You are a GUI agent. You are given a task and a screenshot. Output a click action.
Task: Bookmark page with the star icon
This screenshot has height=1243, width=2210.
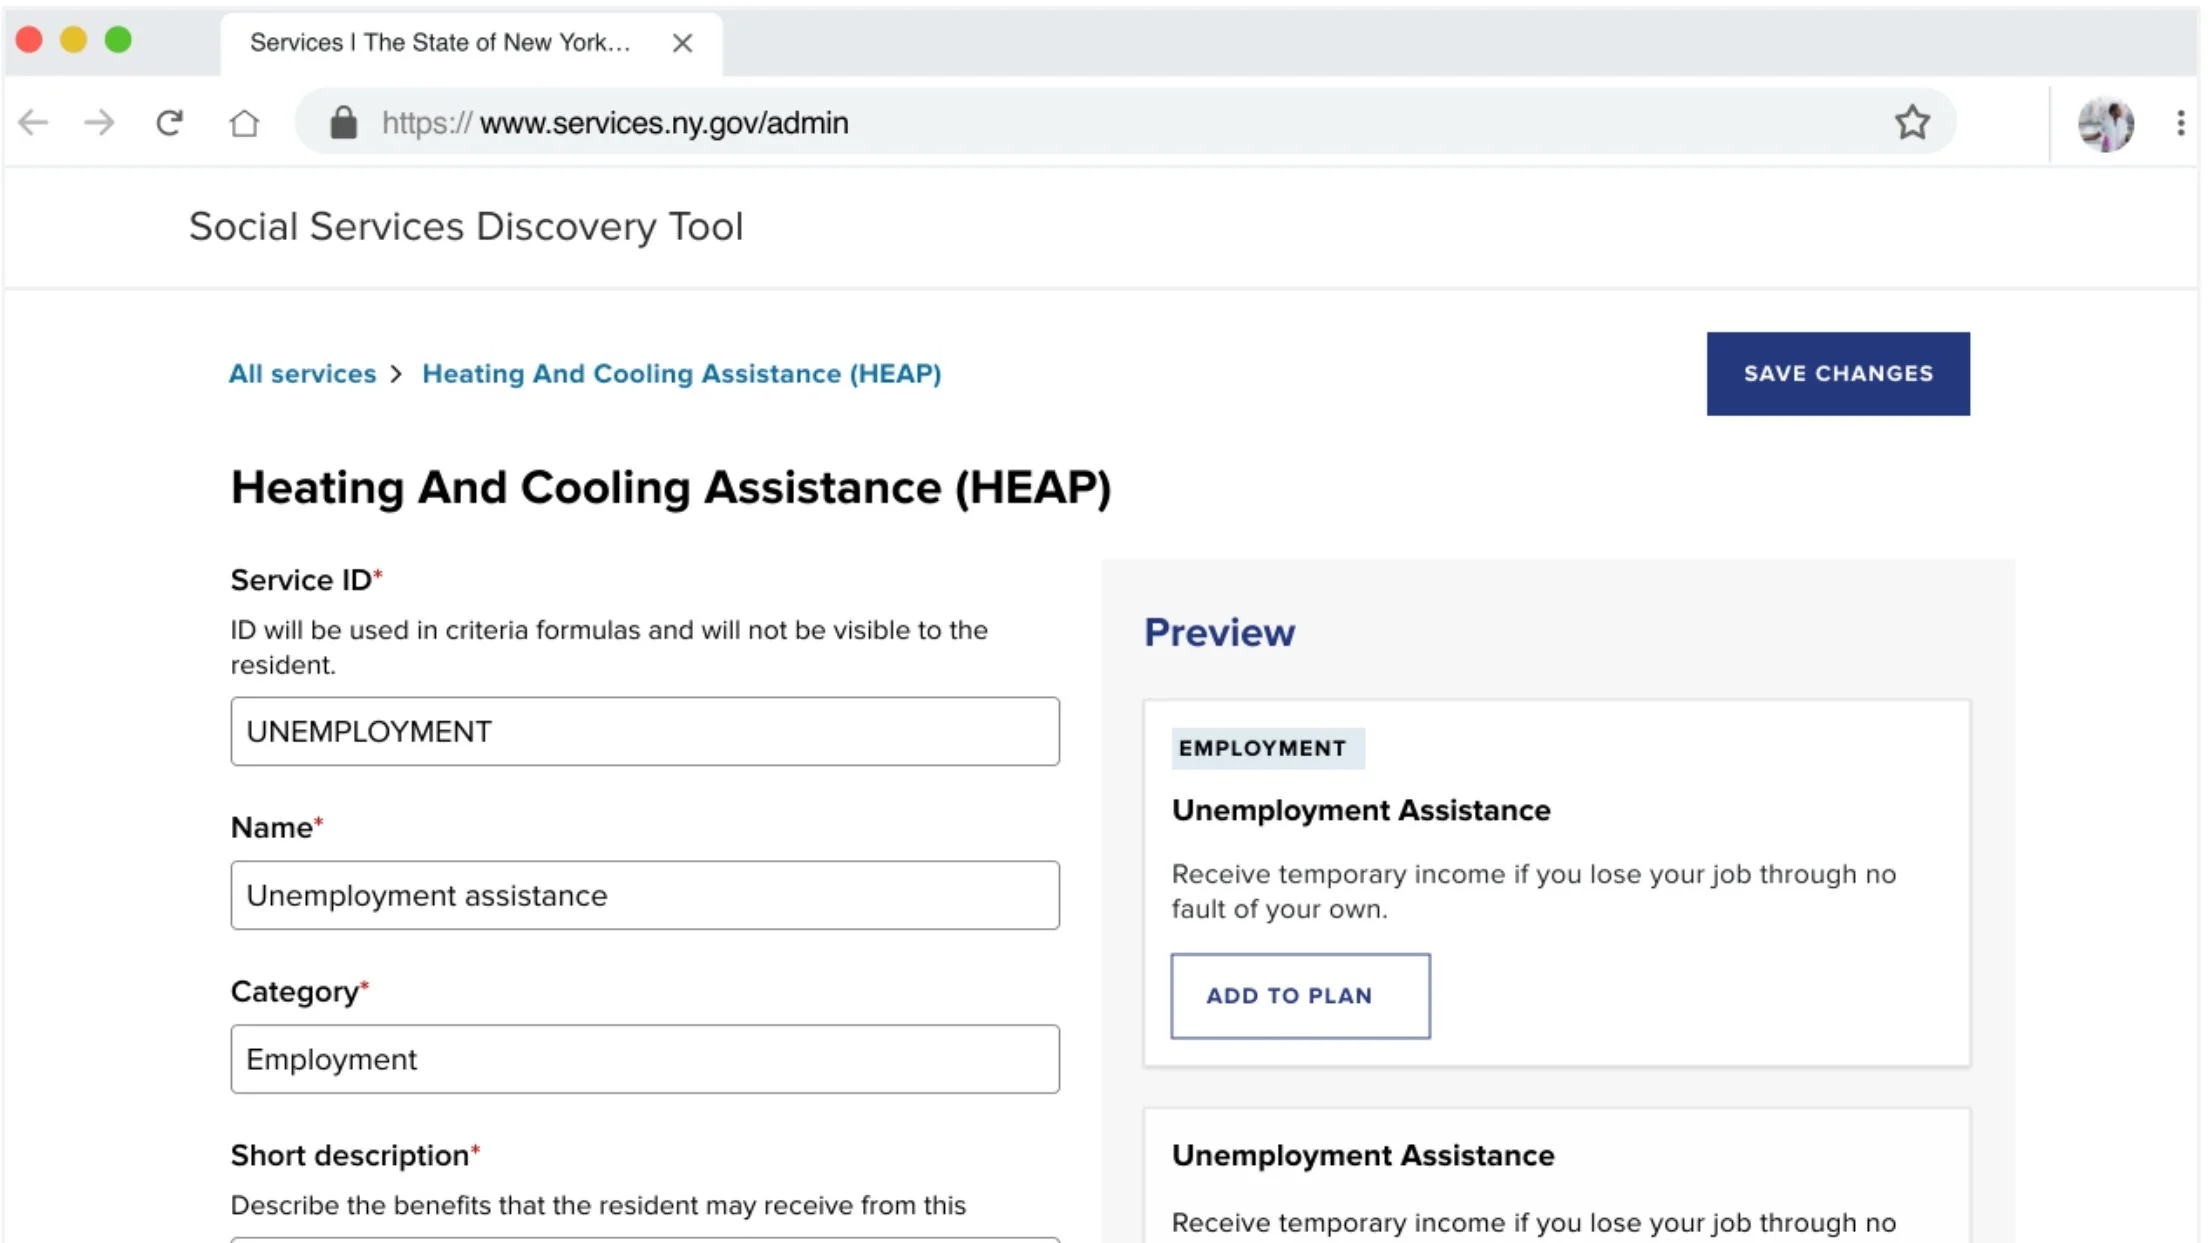point(1911,122)
